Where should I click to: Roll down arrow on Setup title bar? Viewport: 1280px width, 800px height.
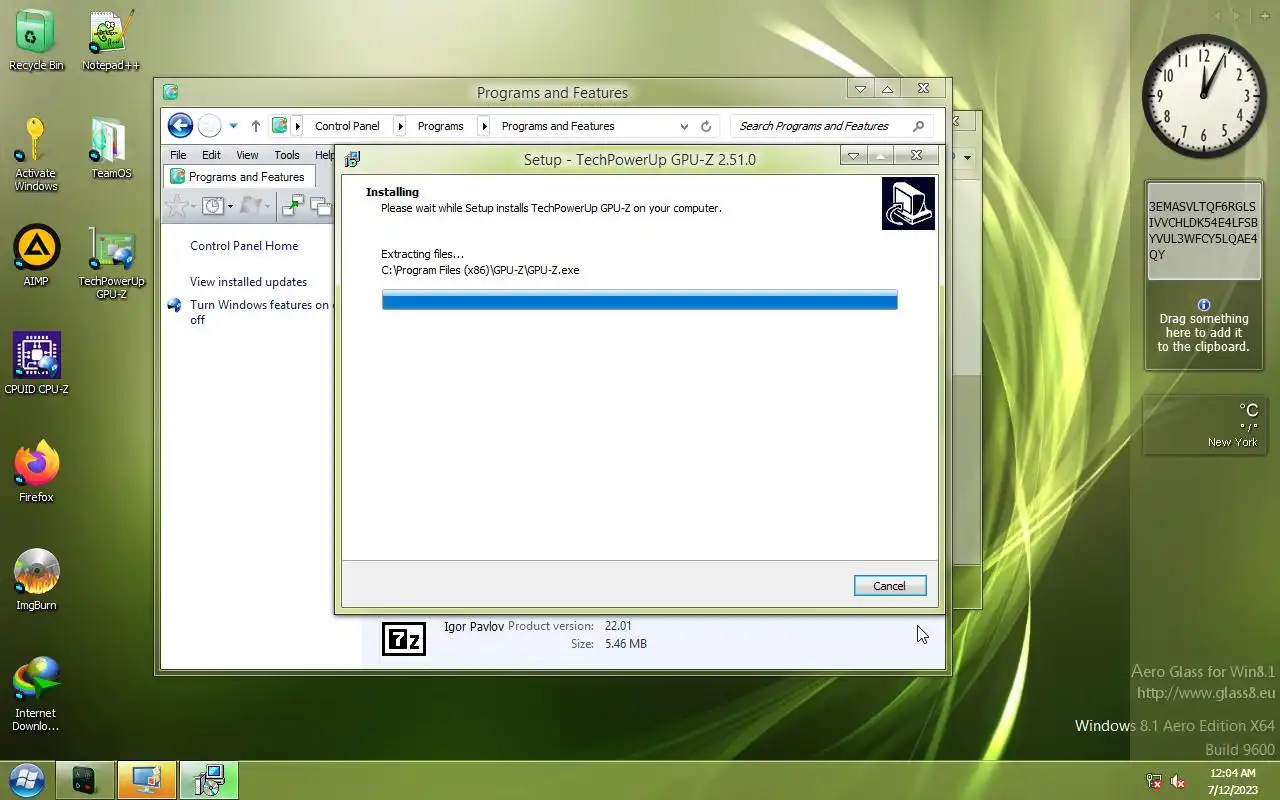[x=853, y=156]
